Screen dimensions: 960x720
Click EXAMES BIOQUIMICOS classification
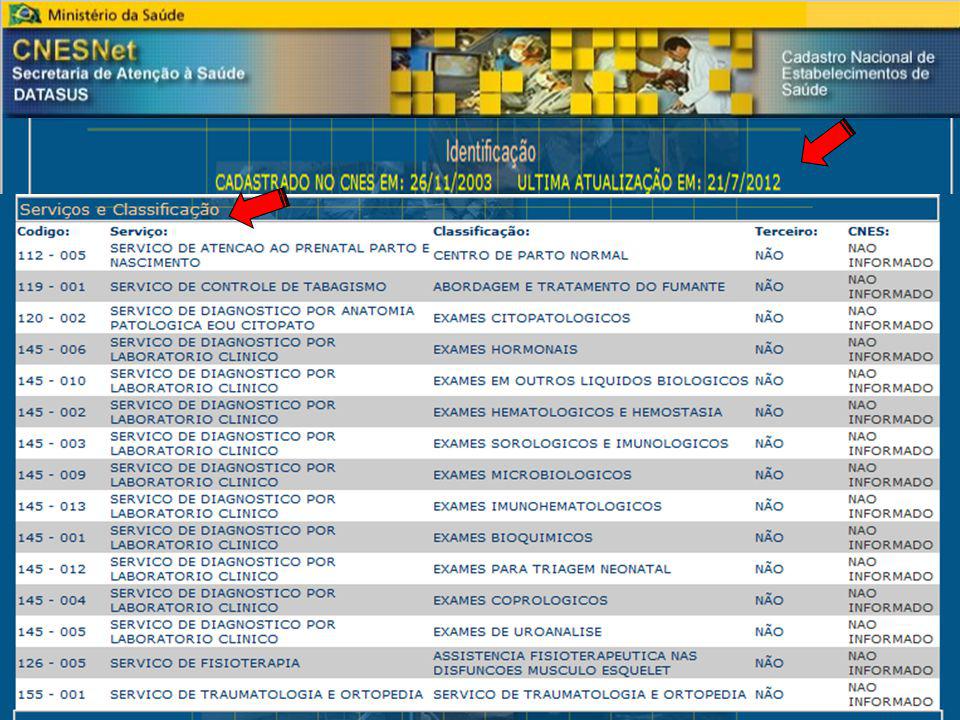tap(513, 538)
